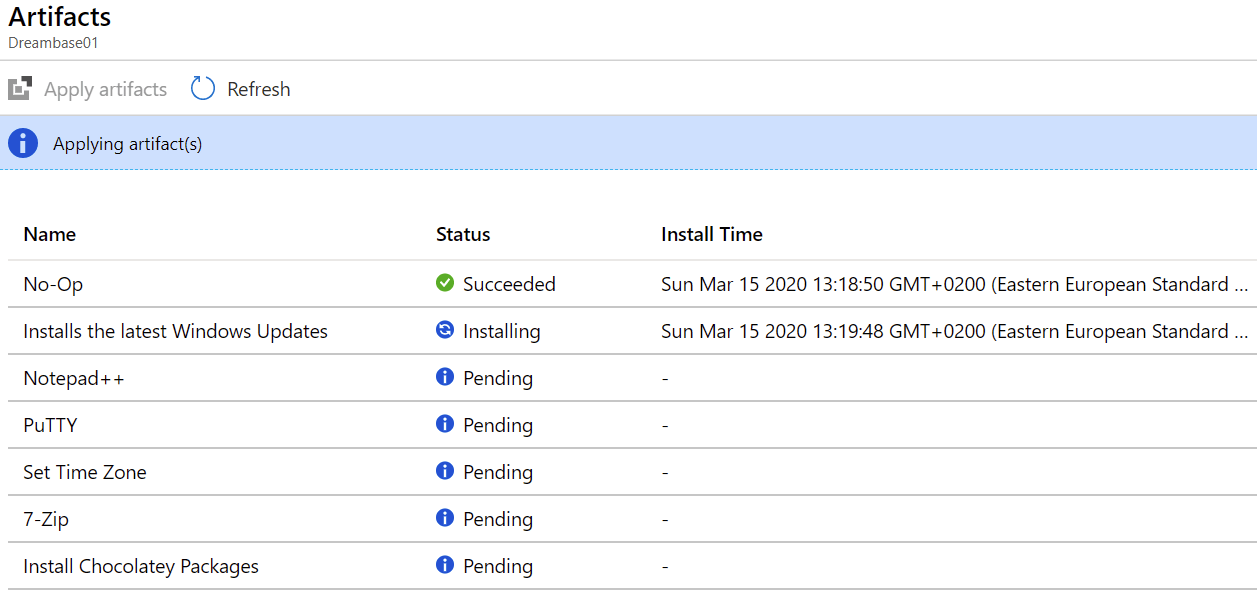
Task: Click the Refresh circular arrow icon
Action: [203, 89]
